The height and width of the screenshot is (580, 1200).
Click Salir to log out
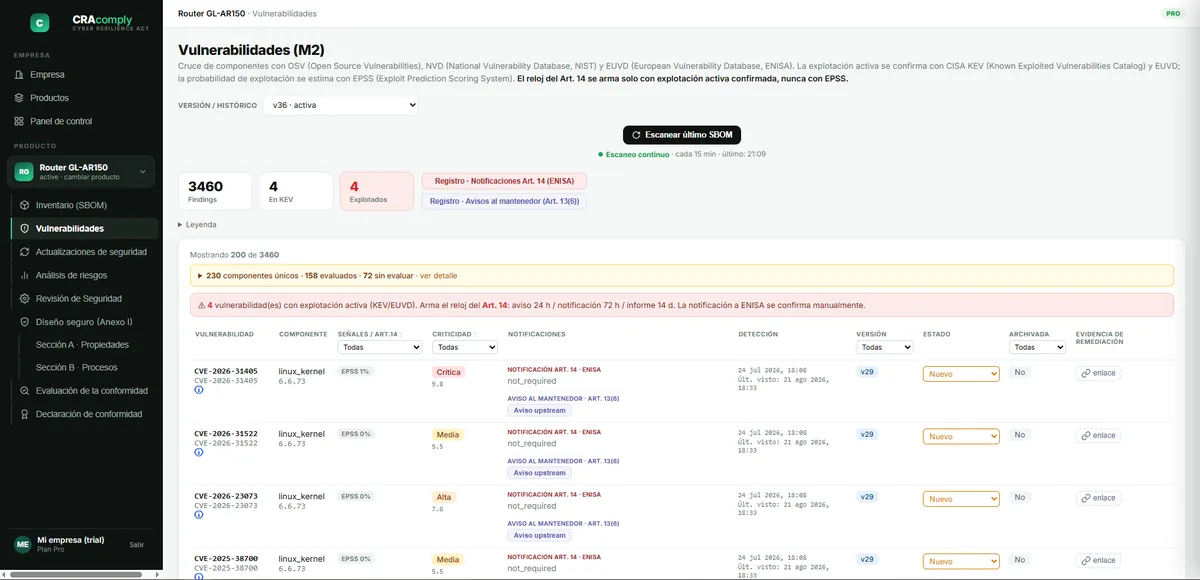137,545
